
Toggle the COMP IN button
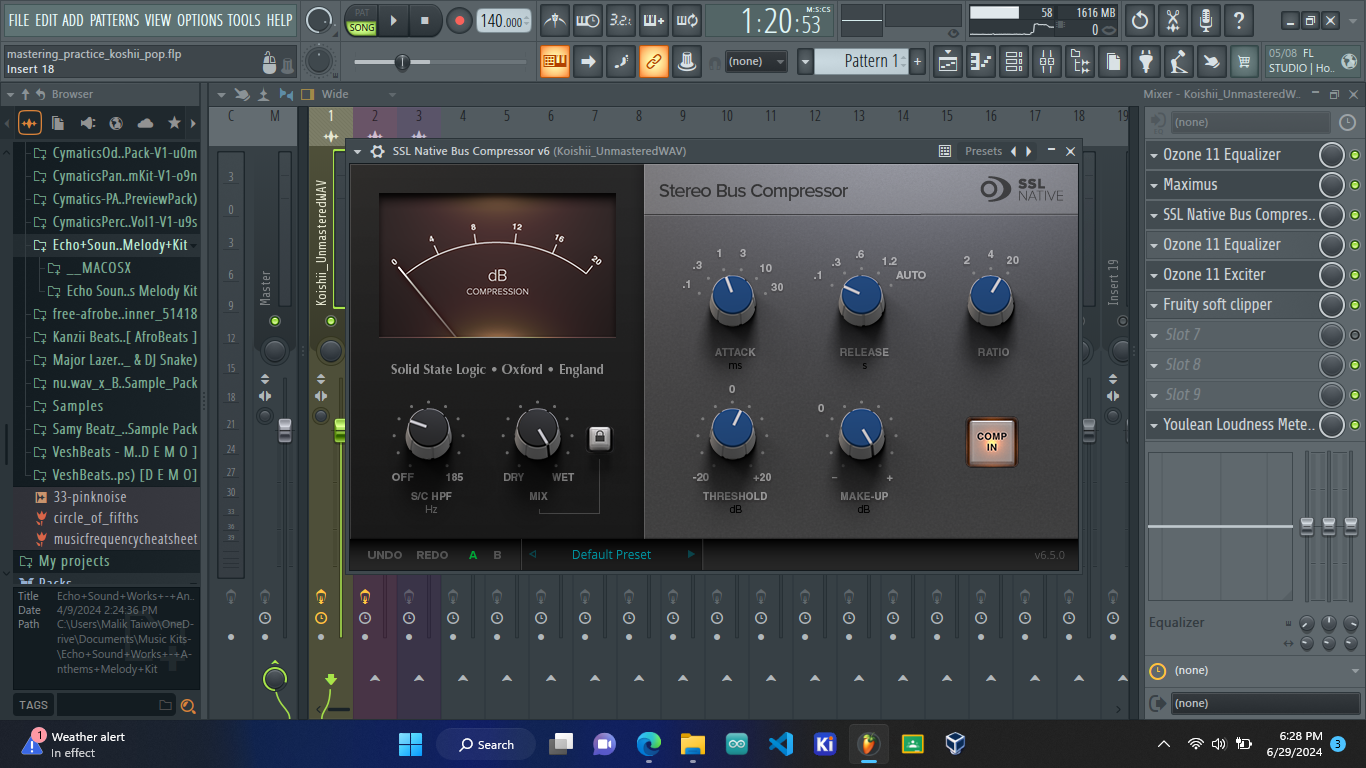pyautogui.click(x=992, y=442)
